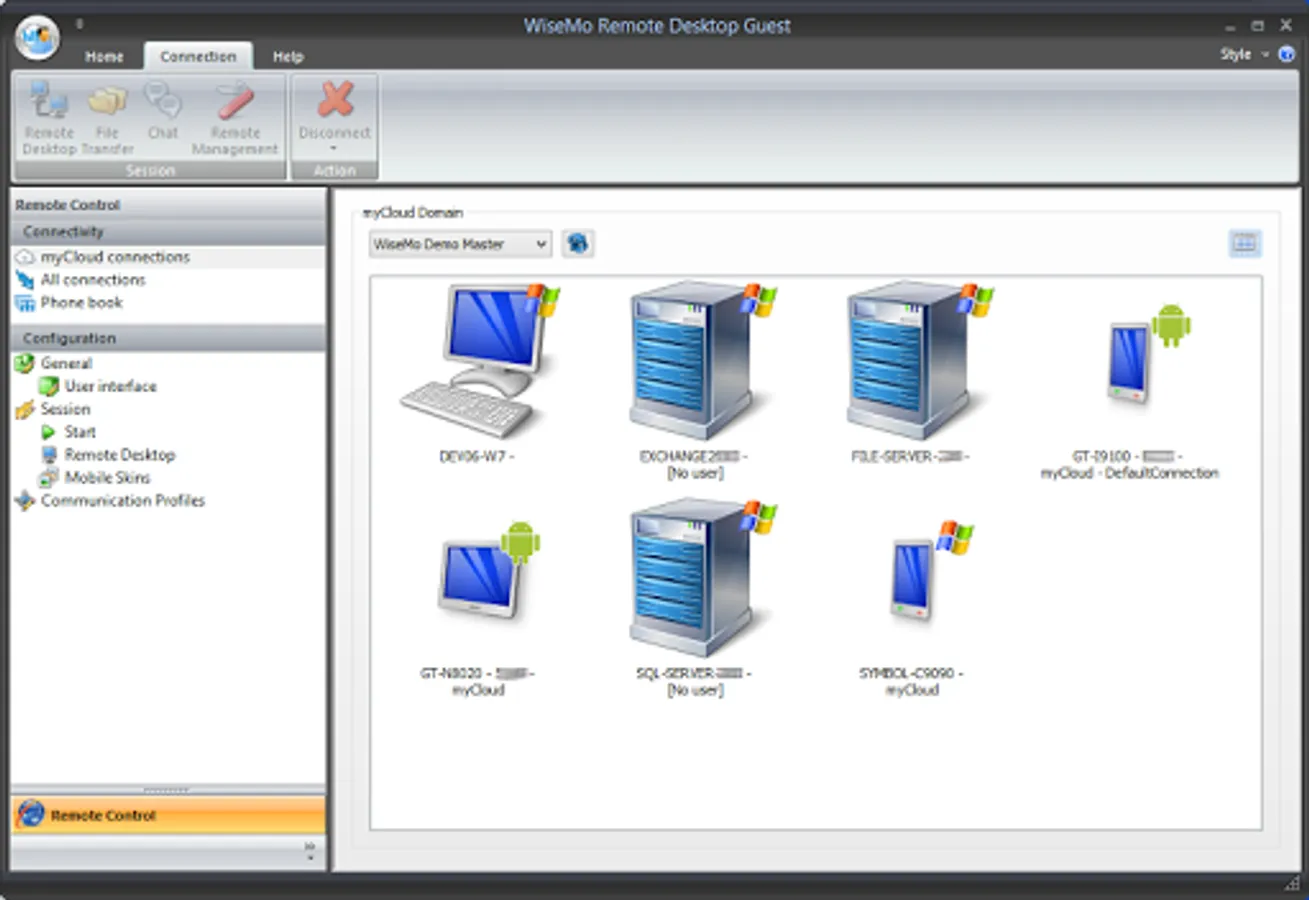Open Communication Profiles settings
The height and width of the screenshot is (900, 1309).
tap(120, 500)
